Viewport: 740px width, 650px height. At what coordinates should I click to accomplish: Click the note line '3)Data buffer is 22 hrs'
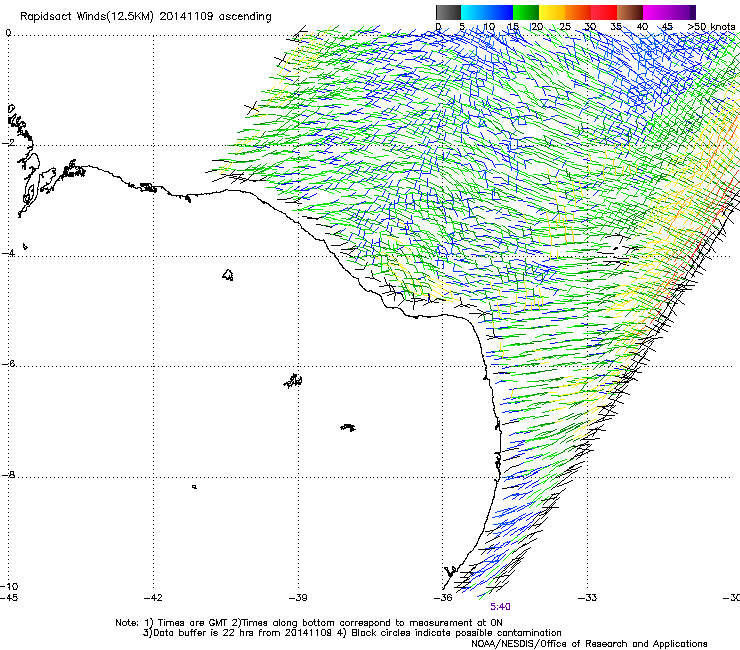click(352, 633)
